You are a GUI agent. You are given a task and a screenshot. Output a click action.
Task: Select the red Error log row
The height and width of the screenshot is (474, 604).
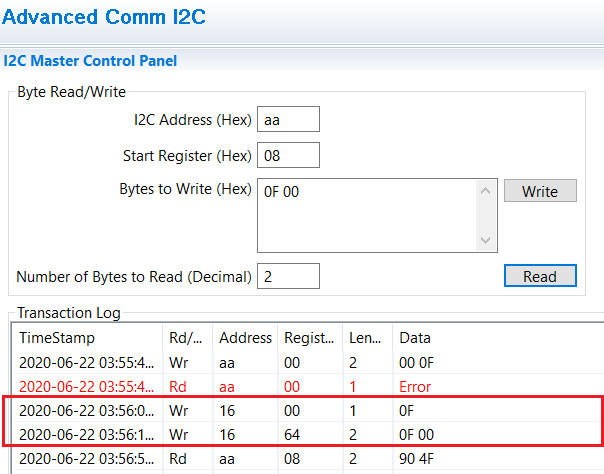(x=308, y=387)
